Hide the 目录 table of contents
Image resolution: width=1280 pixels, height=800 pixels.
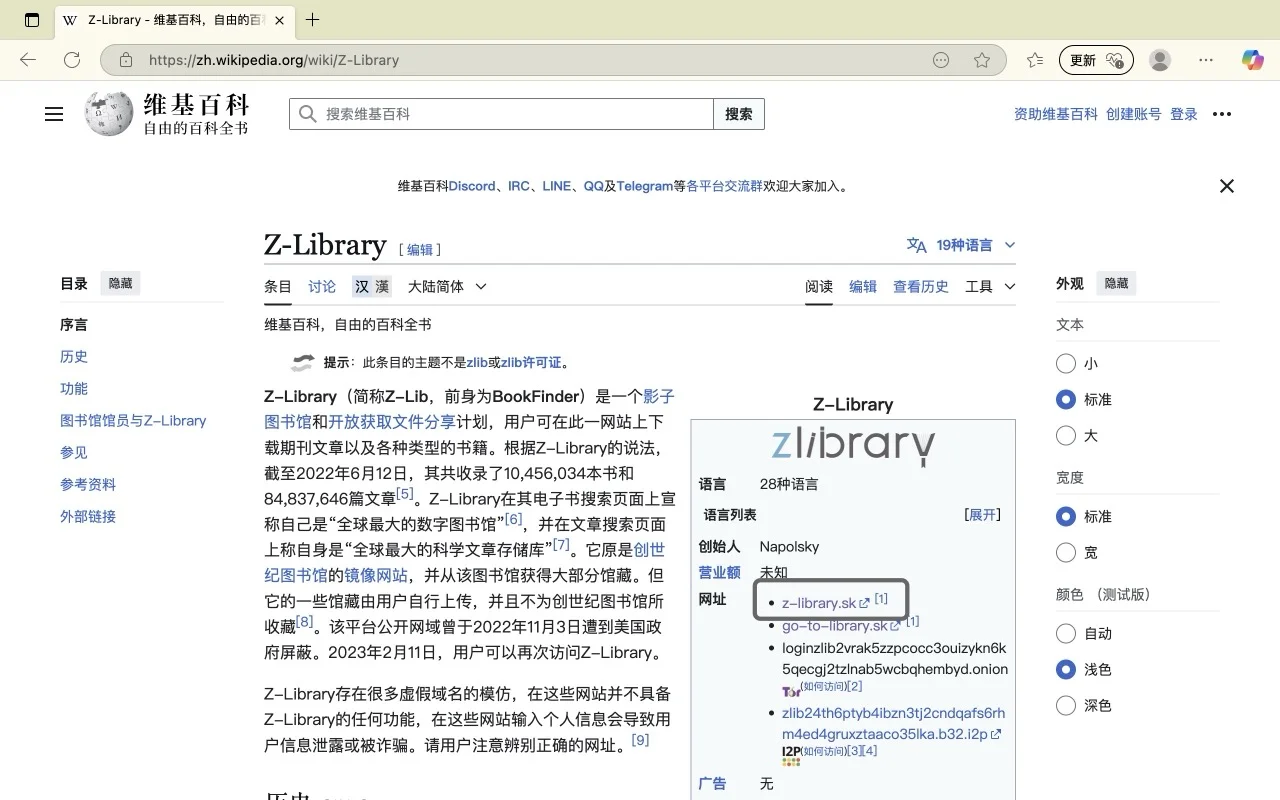[121, 284]
